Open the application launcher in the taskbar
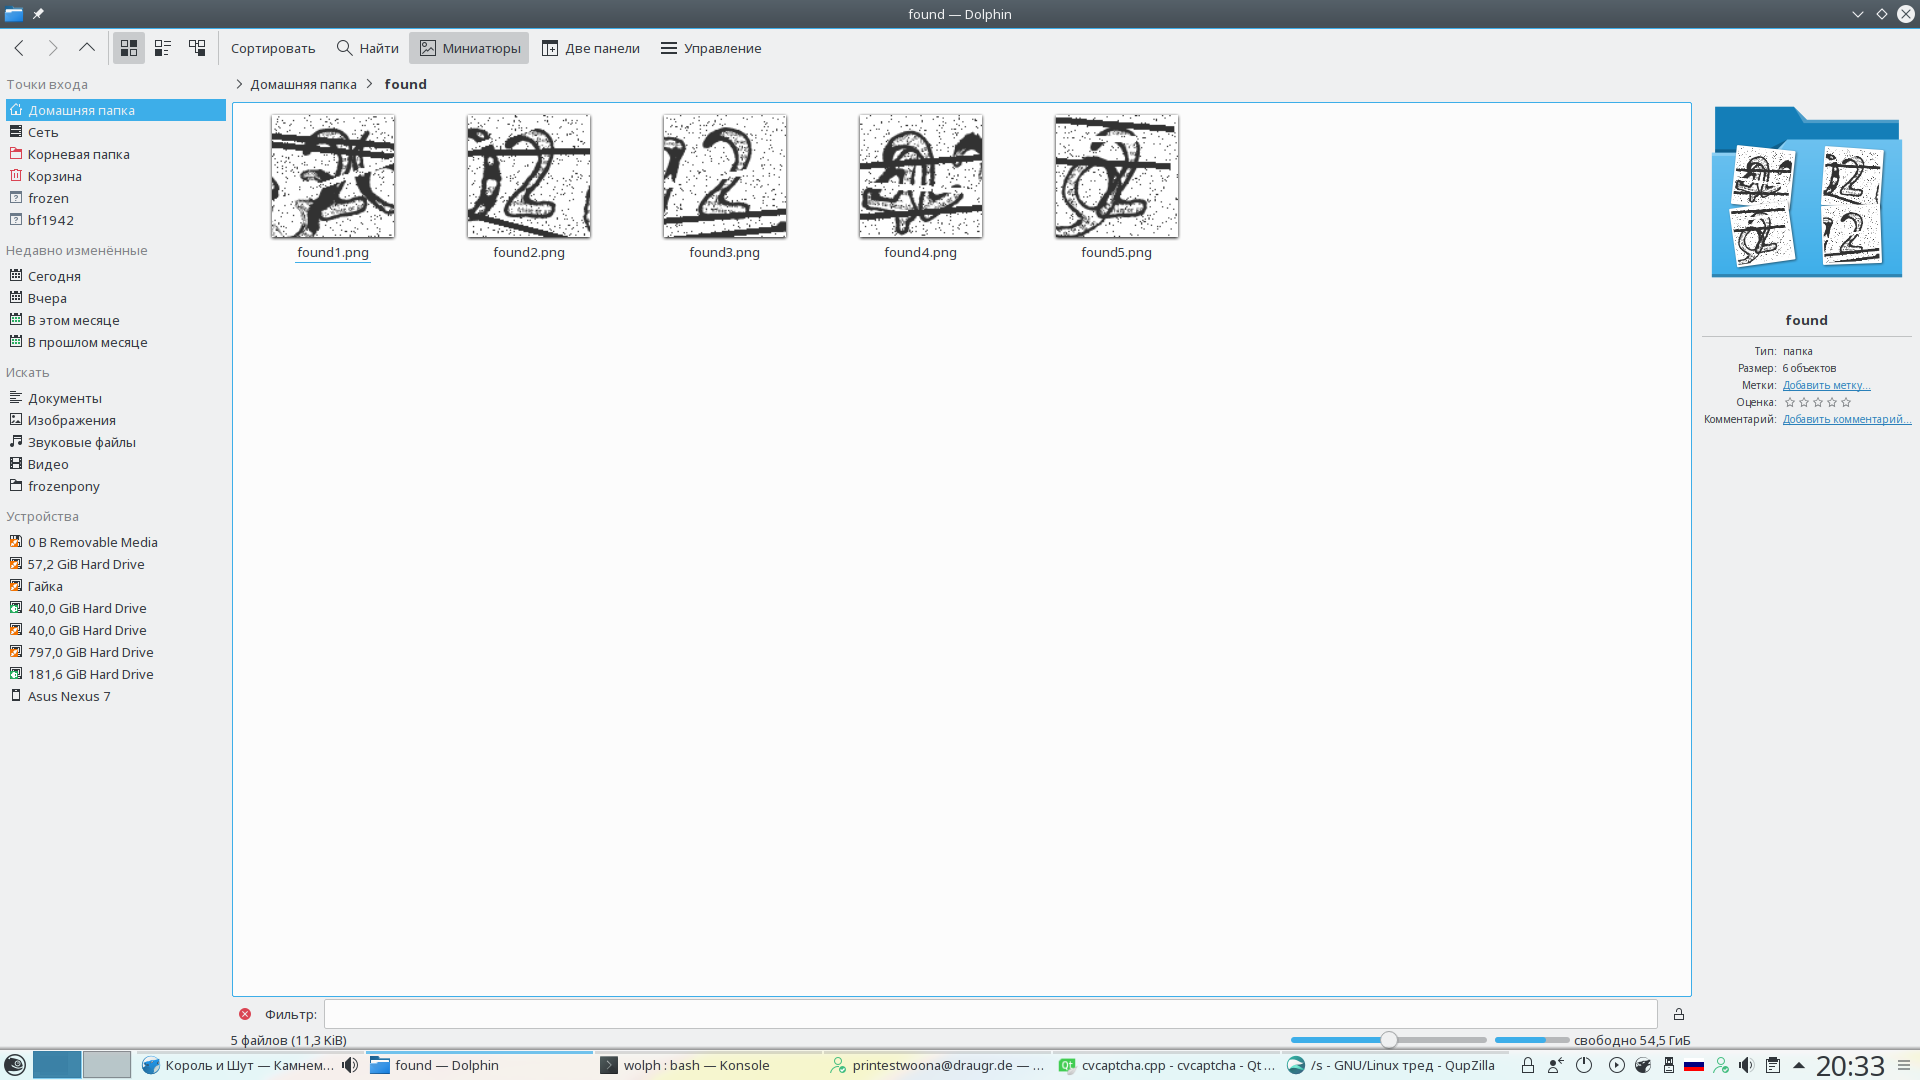Image resolution: width=1920 pixels, height=1080 pixels. pos(15,1065)
